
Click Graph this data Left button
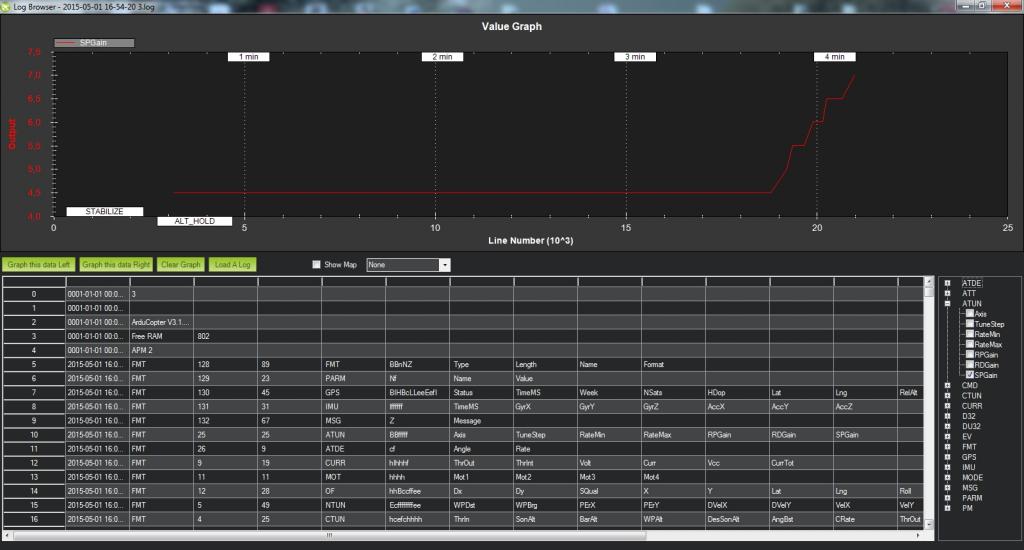tap(39, 265)
